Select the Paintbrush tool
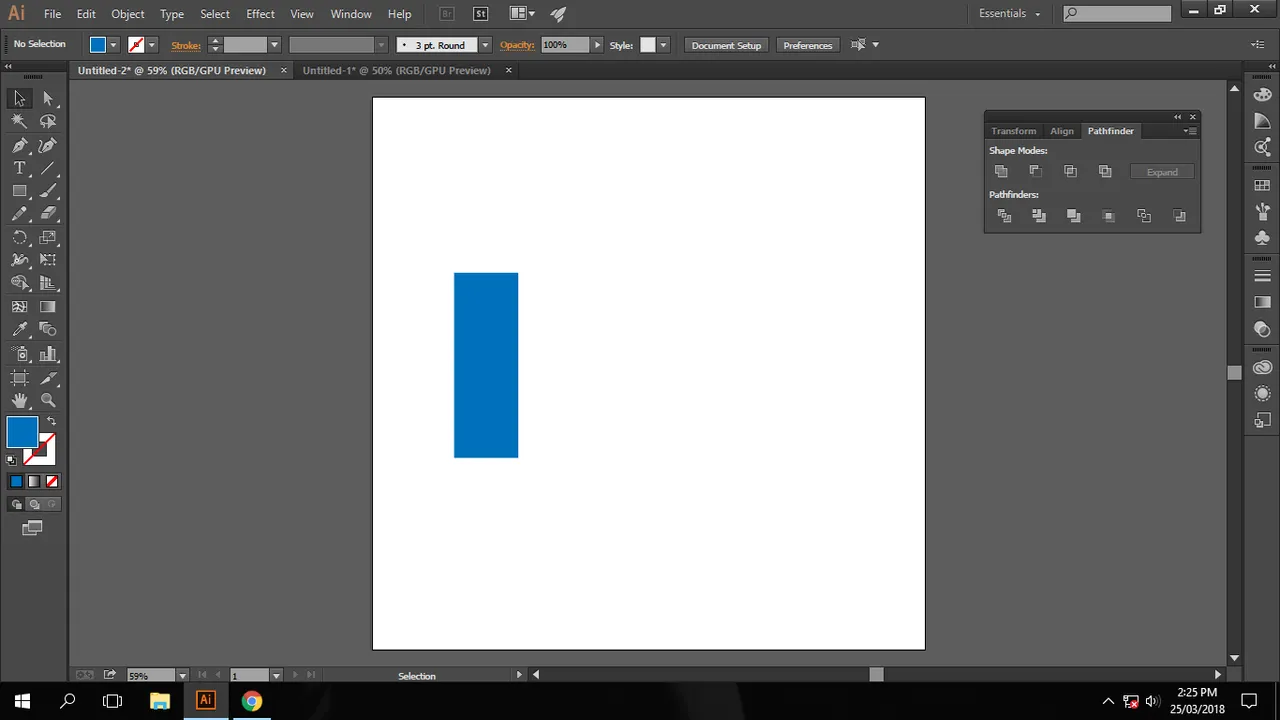This screenshot has height=720, width=1280. [x=48, y=191]
